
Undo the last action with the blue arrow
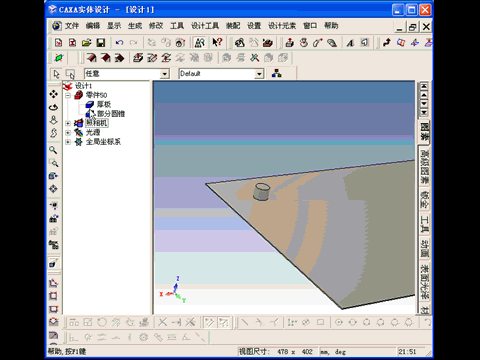click(119, 43)
